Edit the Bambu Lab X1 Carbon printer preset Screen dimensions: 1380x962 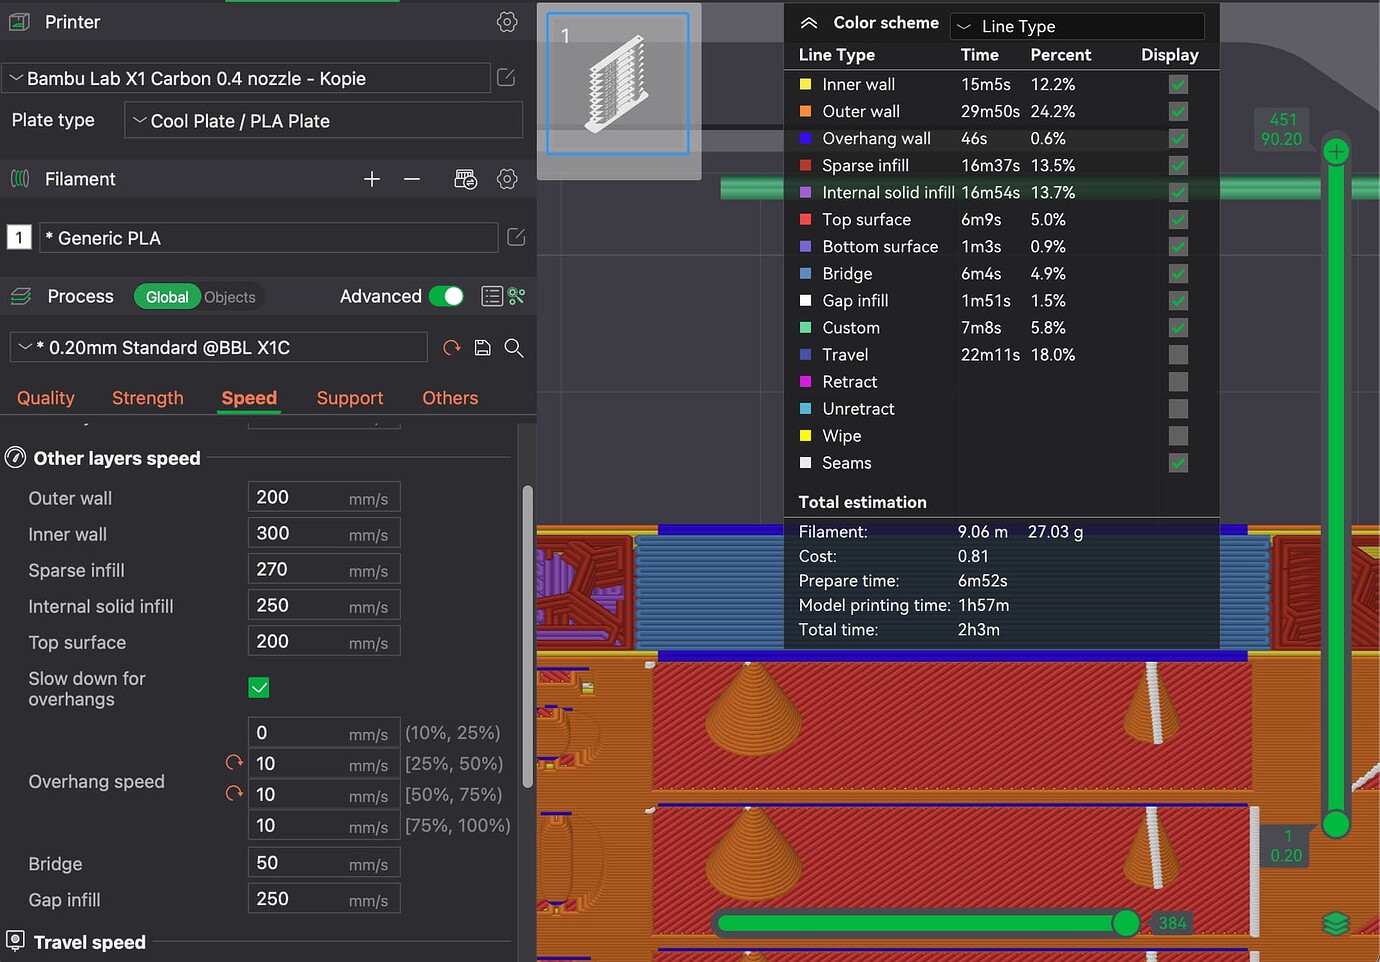[506, 78]
